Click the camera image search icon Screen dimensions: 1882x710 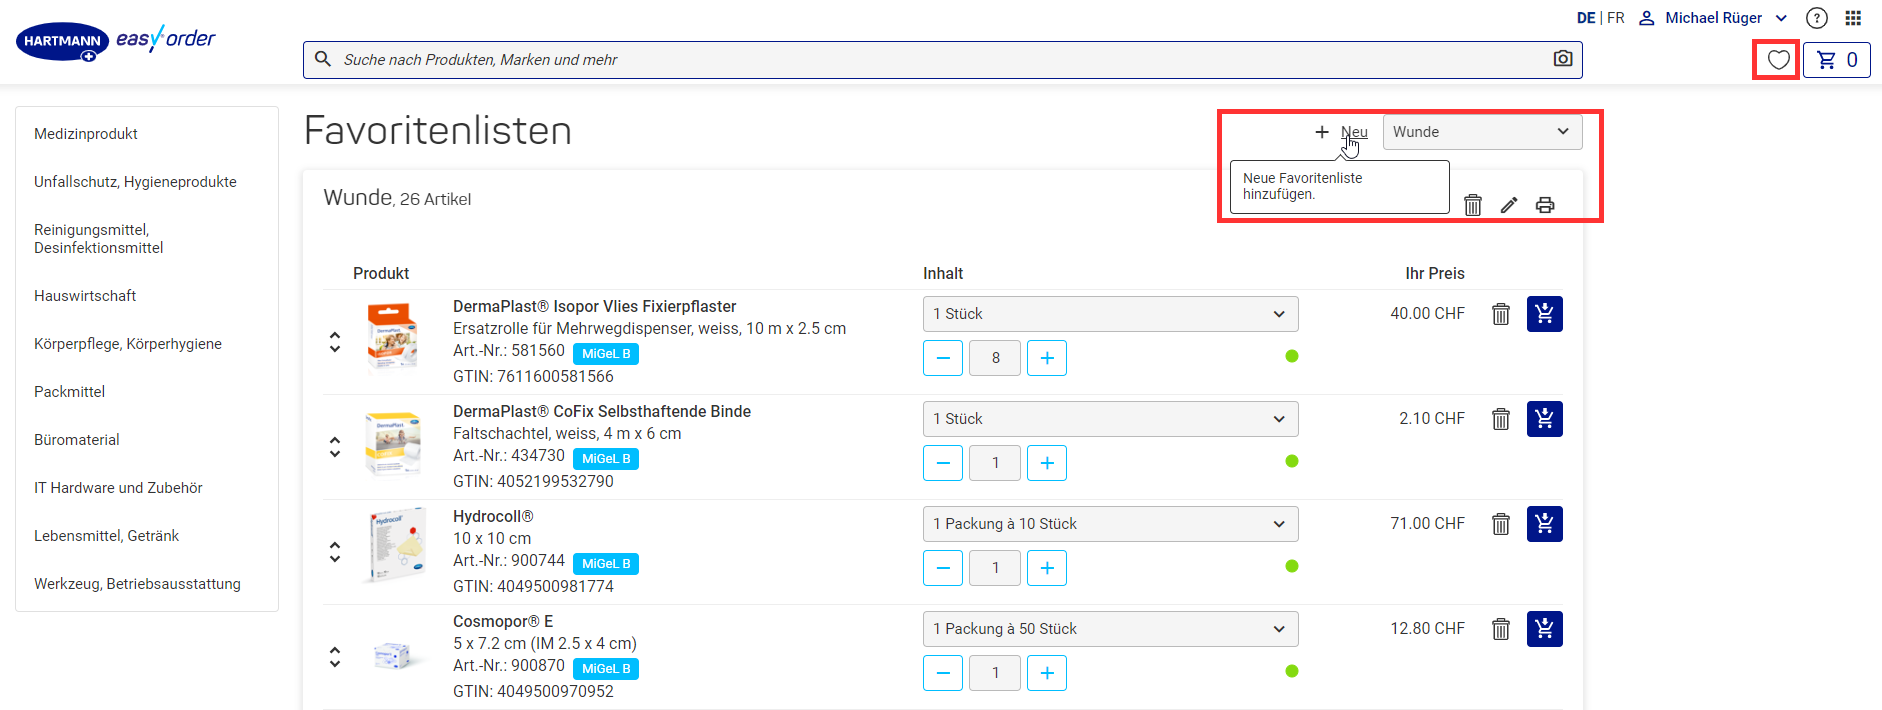point(1563,59)
